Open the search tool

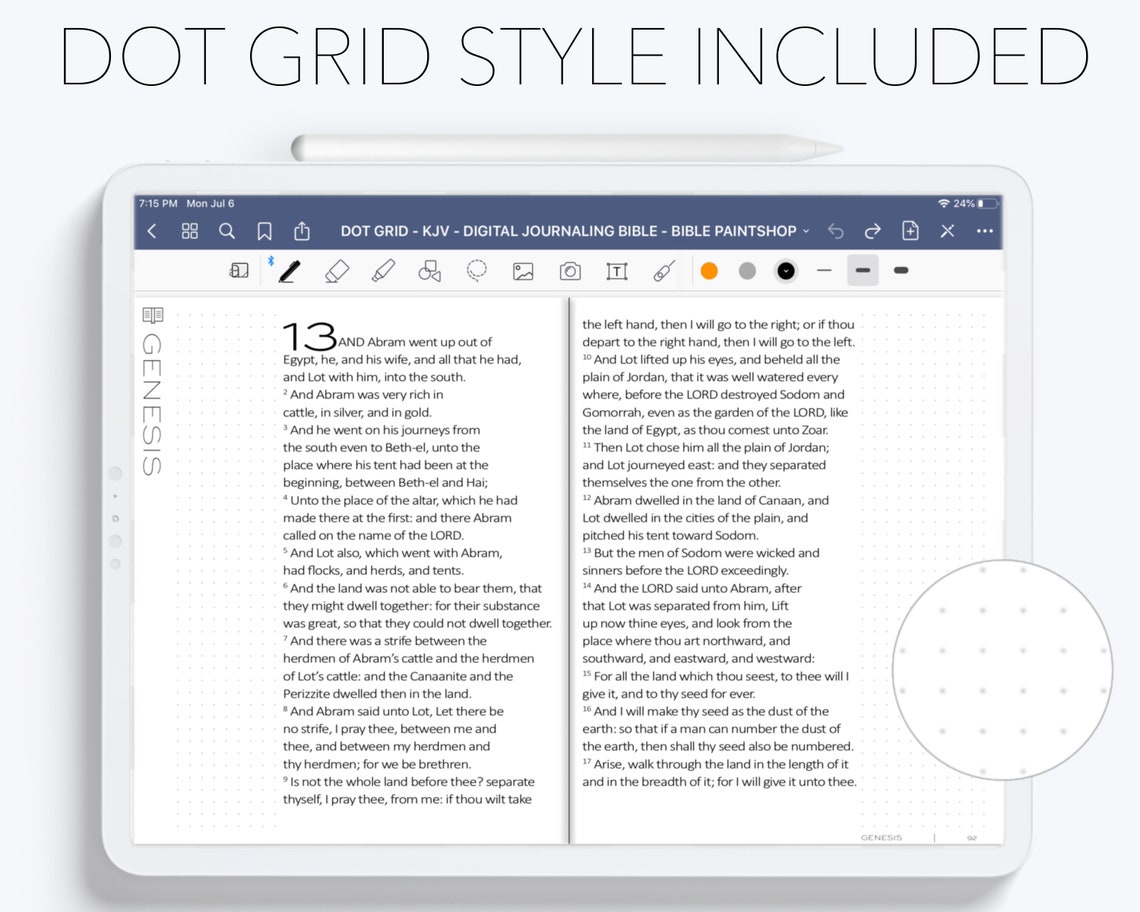[227, 230]
